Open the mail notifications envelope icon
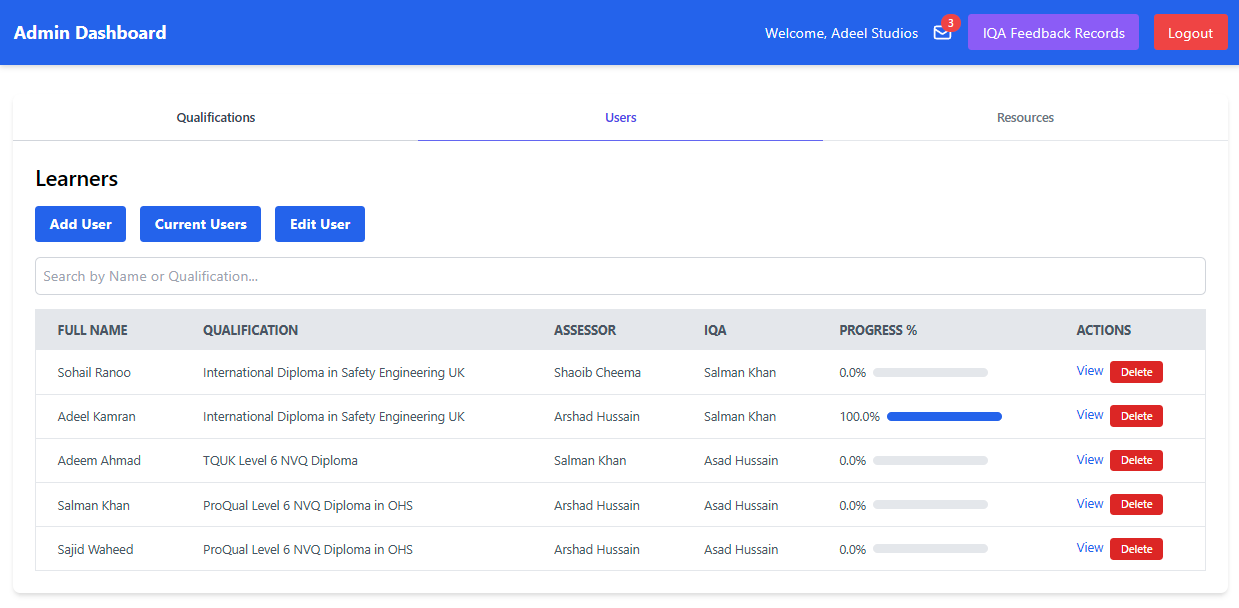The image size is (1239, 608). (x=942, y=33)
